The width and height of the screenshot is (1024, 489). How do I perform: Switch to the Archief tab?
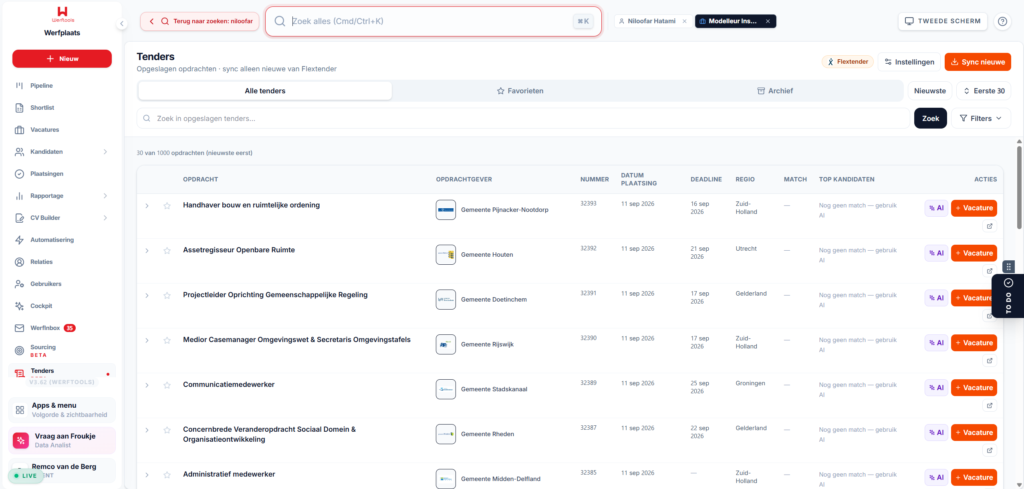pos(775,91)
